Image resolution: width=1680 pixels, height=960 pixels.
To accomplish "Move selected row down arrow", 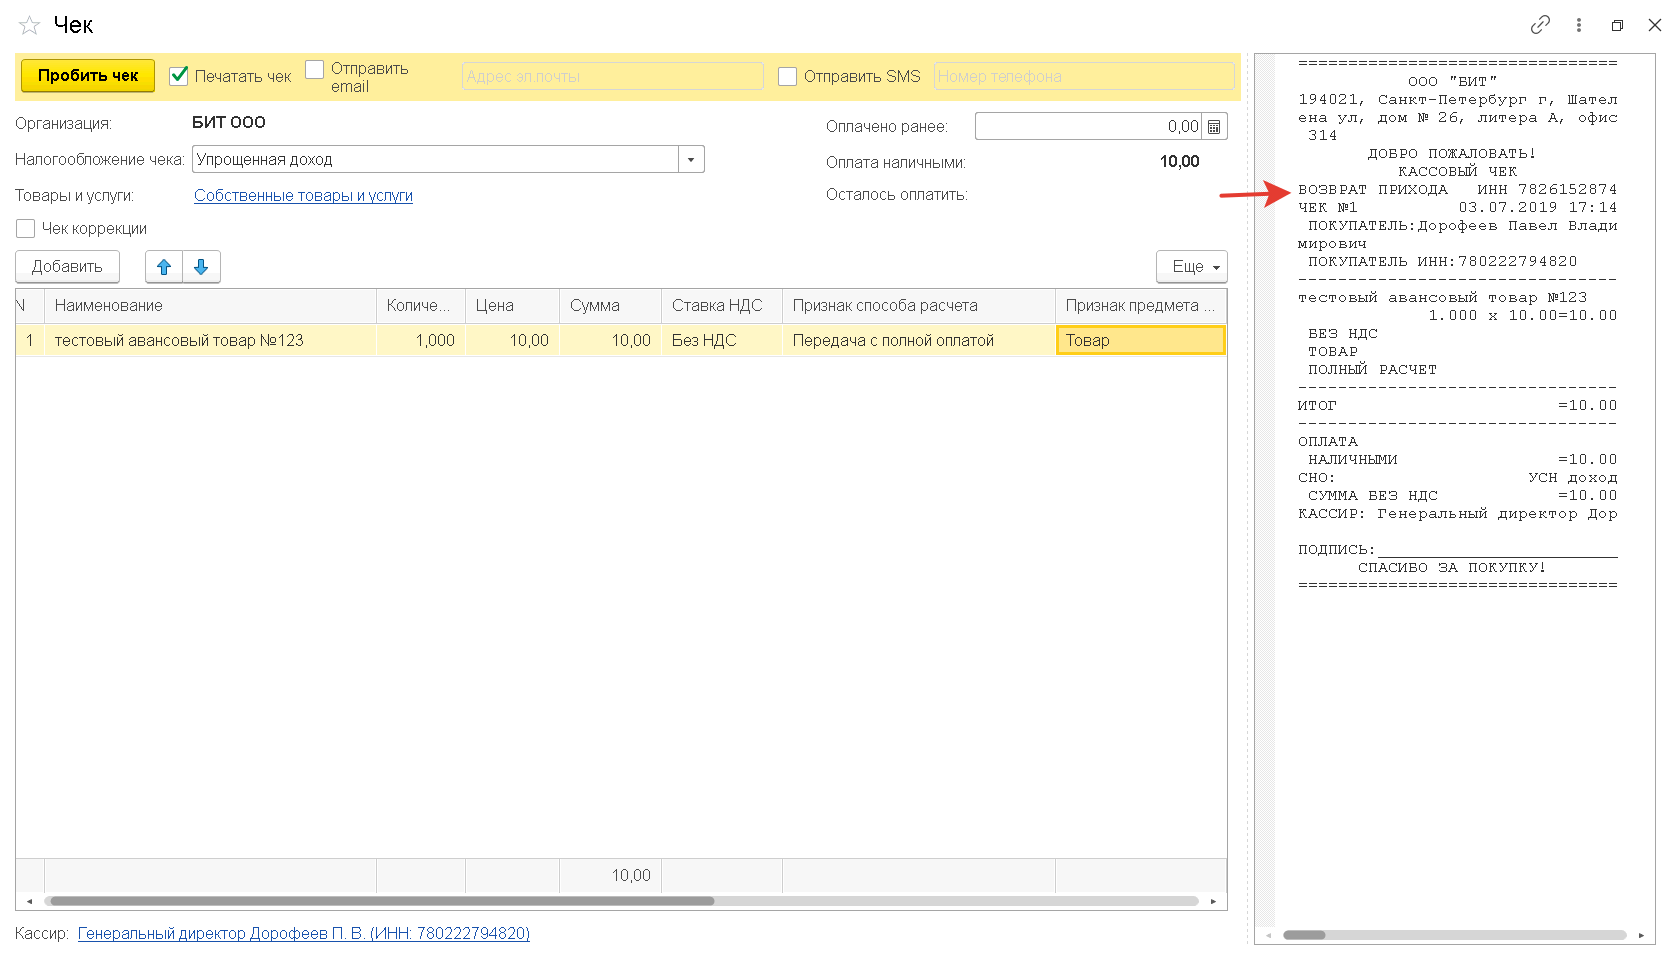I will pyautogui.click(x=201, y=267).
